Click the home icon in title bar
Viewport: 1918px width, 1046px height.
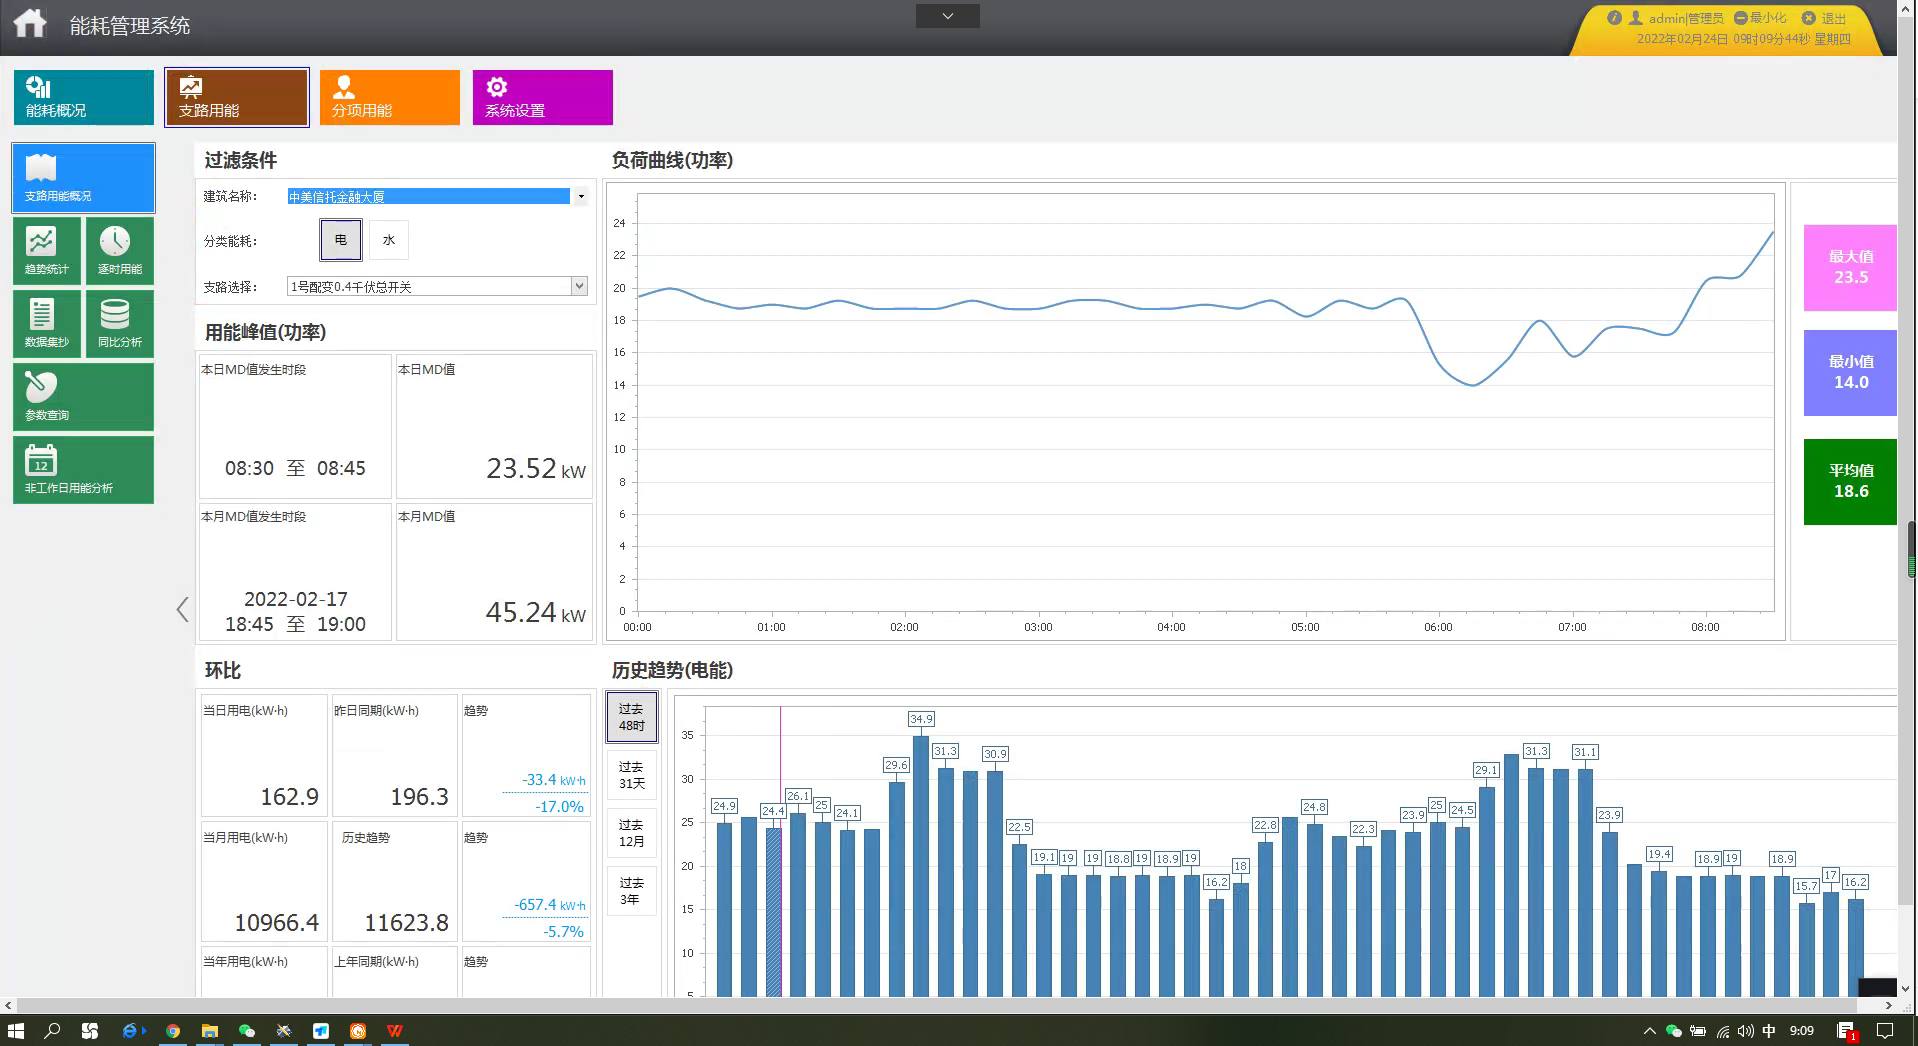30,23
